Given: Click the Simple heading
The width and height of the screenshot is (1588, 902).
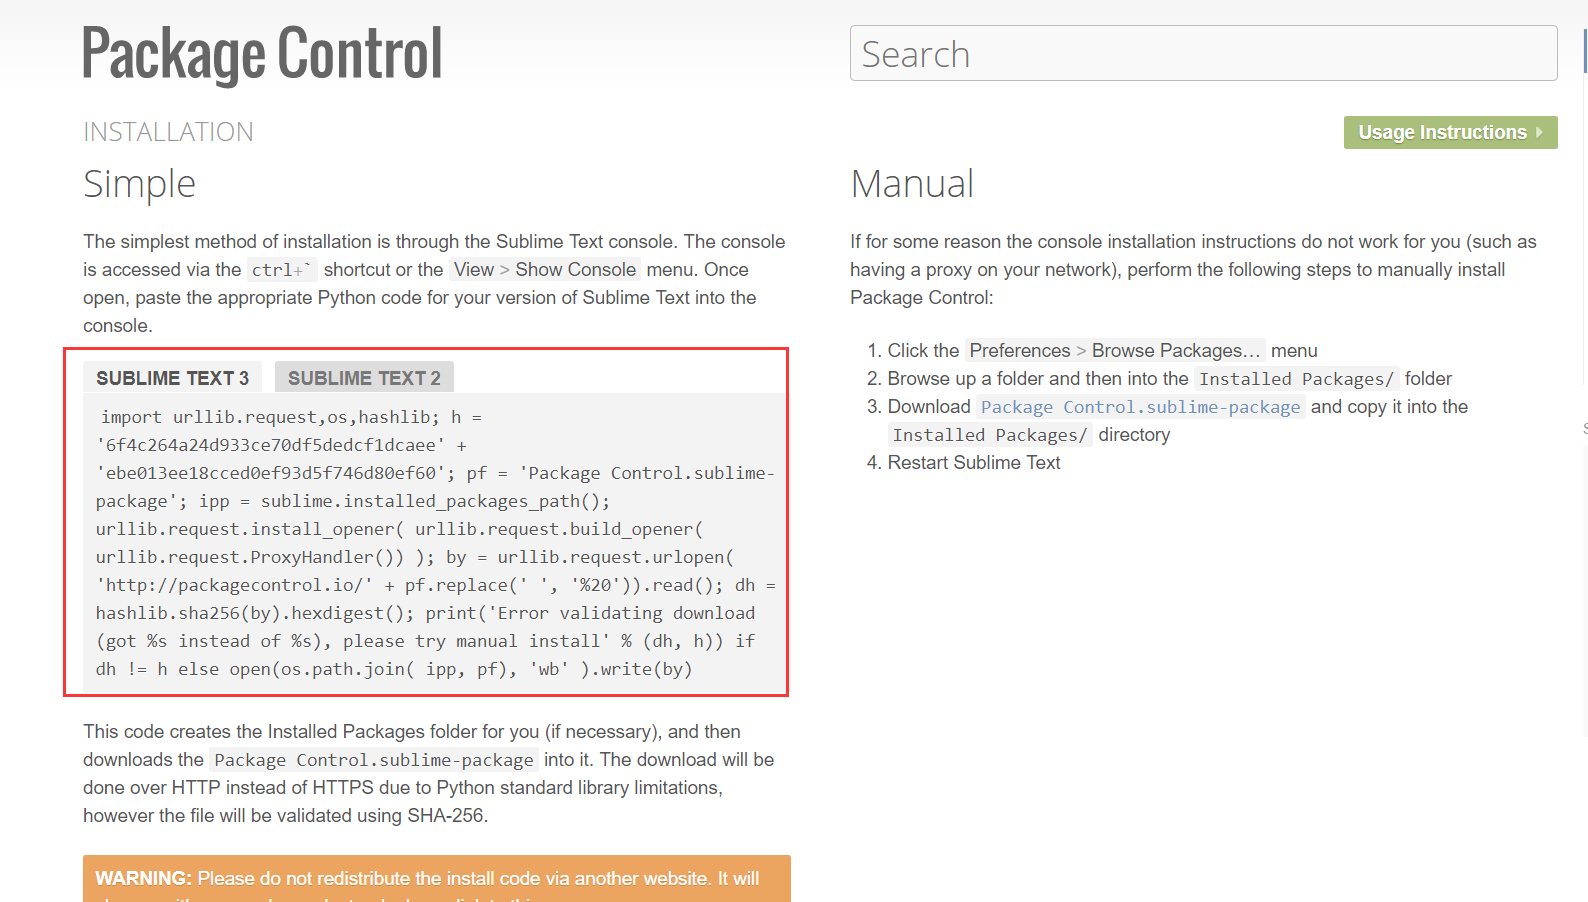Looking at the screenshot, I should (x=139, y=184).
